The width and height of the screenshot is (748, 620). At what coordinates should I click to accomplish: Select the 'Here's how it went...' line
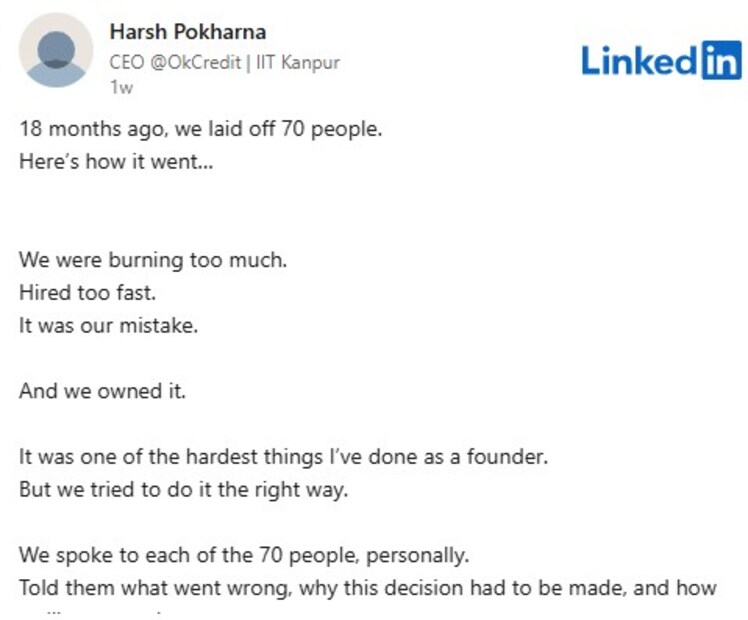pos(116,160)
